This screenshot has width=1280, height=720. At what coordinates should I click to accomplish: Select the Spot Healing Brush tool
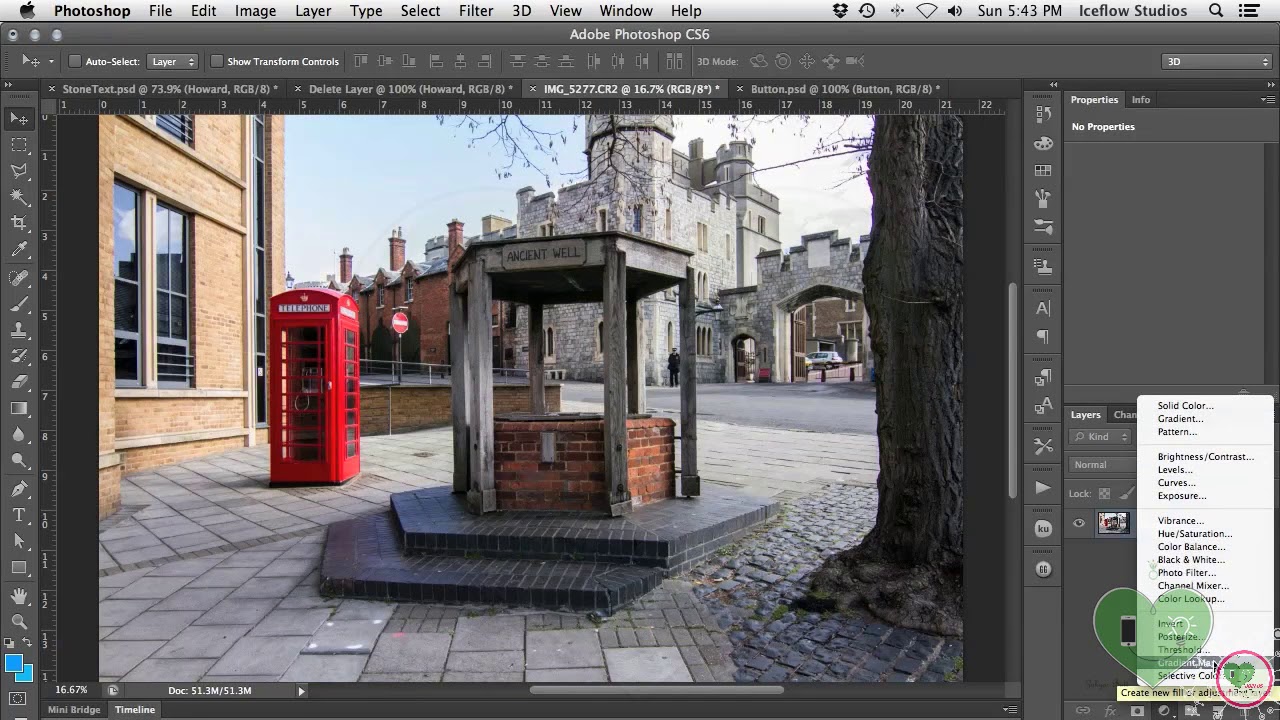point(19,278)
